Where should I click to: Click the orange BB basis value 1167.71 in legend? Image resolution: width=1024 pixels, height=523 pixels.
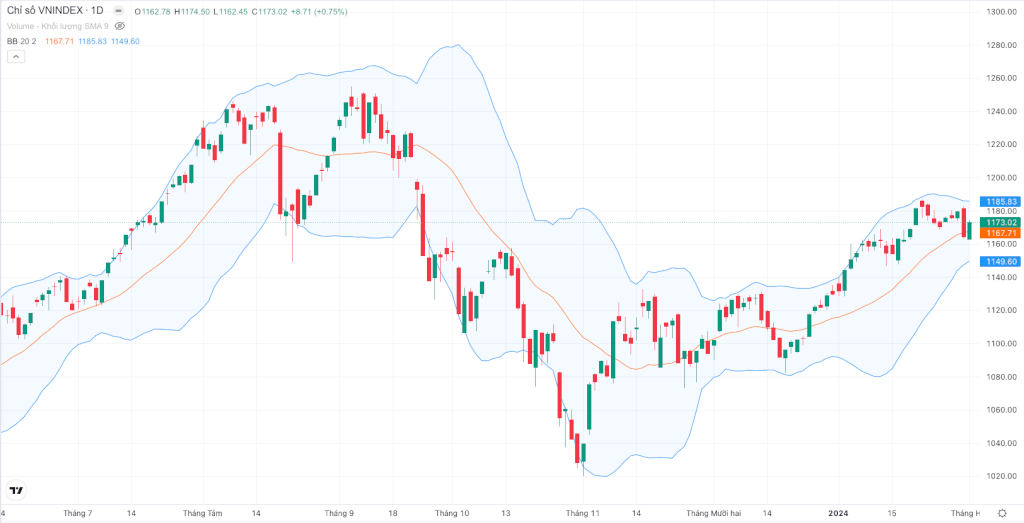pyautogui.click(x=57, y=41)
